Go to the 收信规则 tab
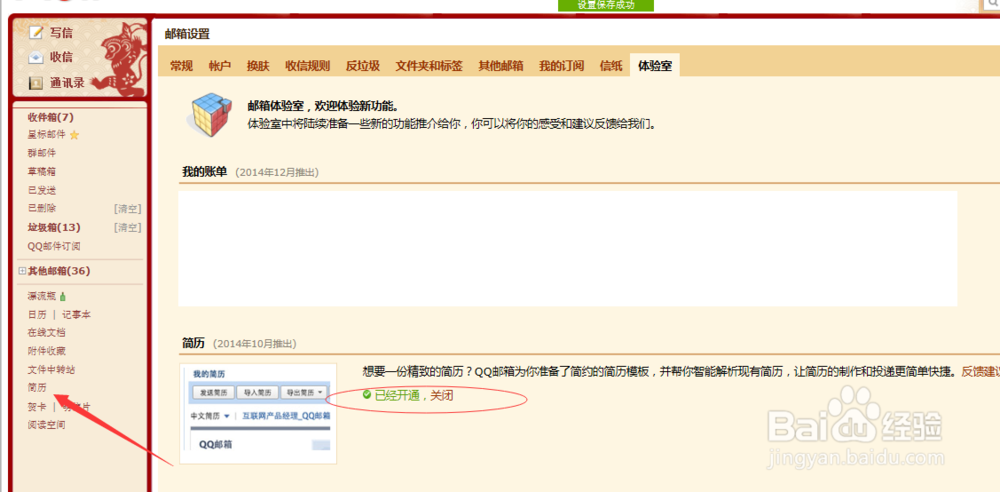This screenshot has height=492, width=1000. coord(307,66)
